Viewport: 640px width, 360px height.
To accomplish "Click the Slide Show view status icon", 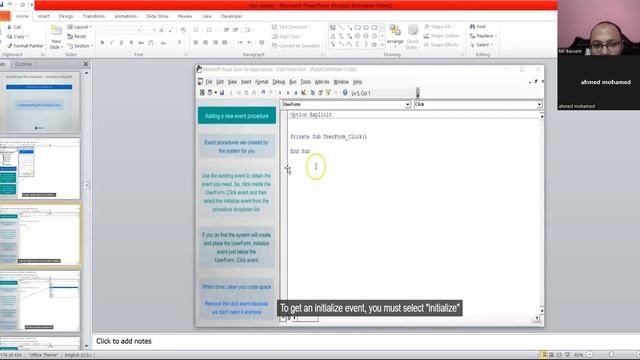I will [x=567, y=355].
